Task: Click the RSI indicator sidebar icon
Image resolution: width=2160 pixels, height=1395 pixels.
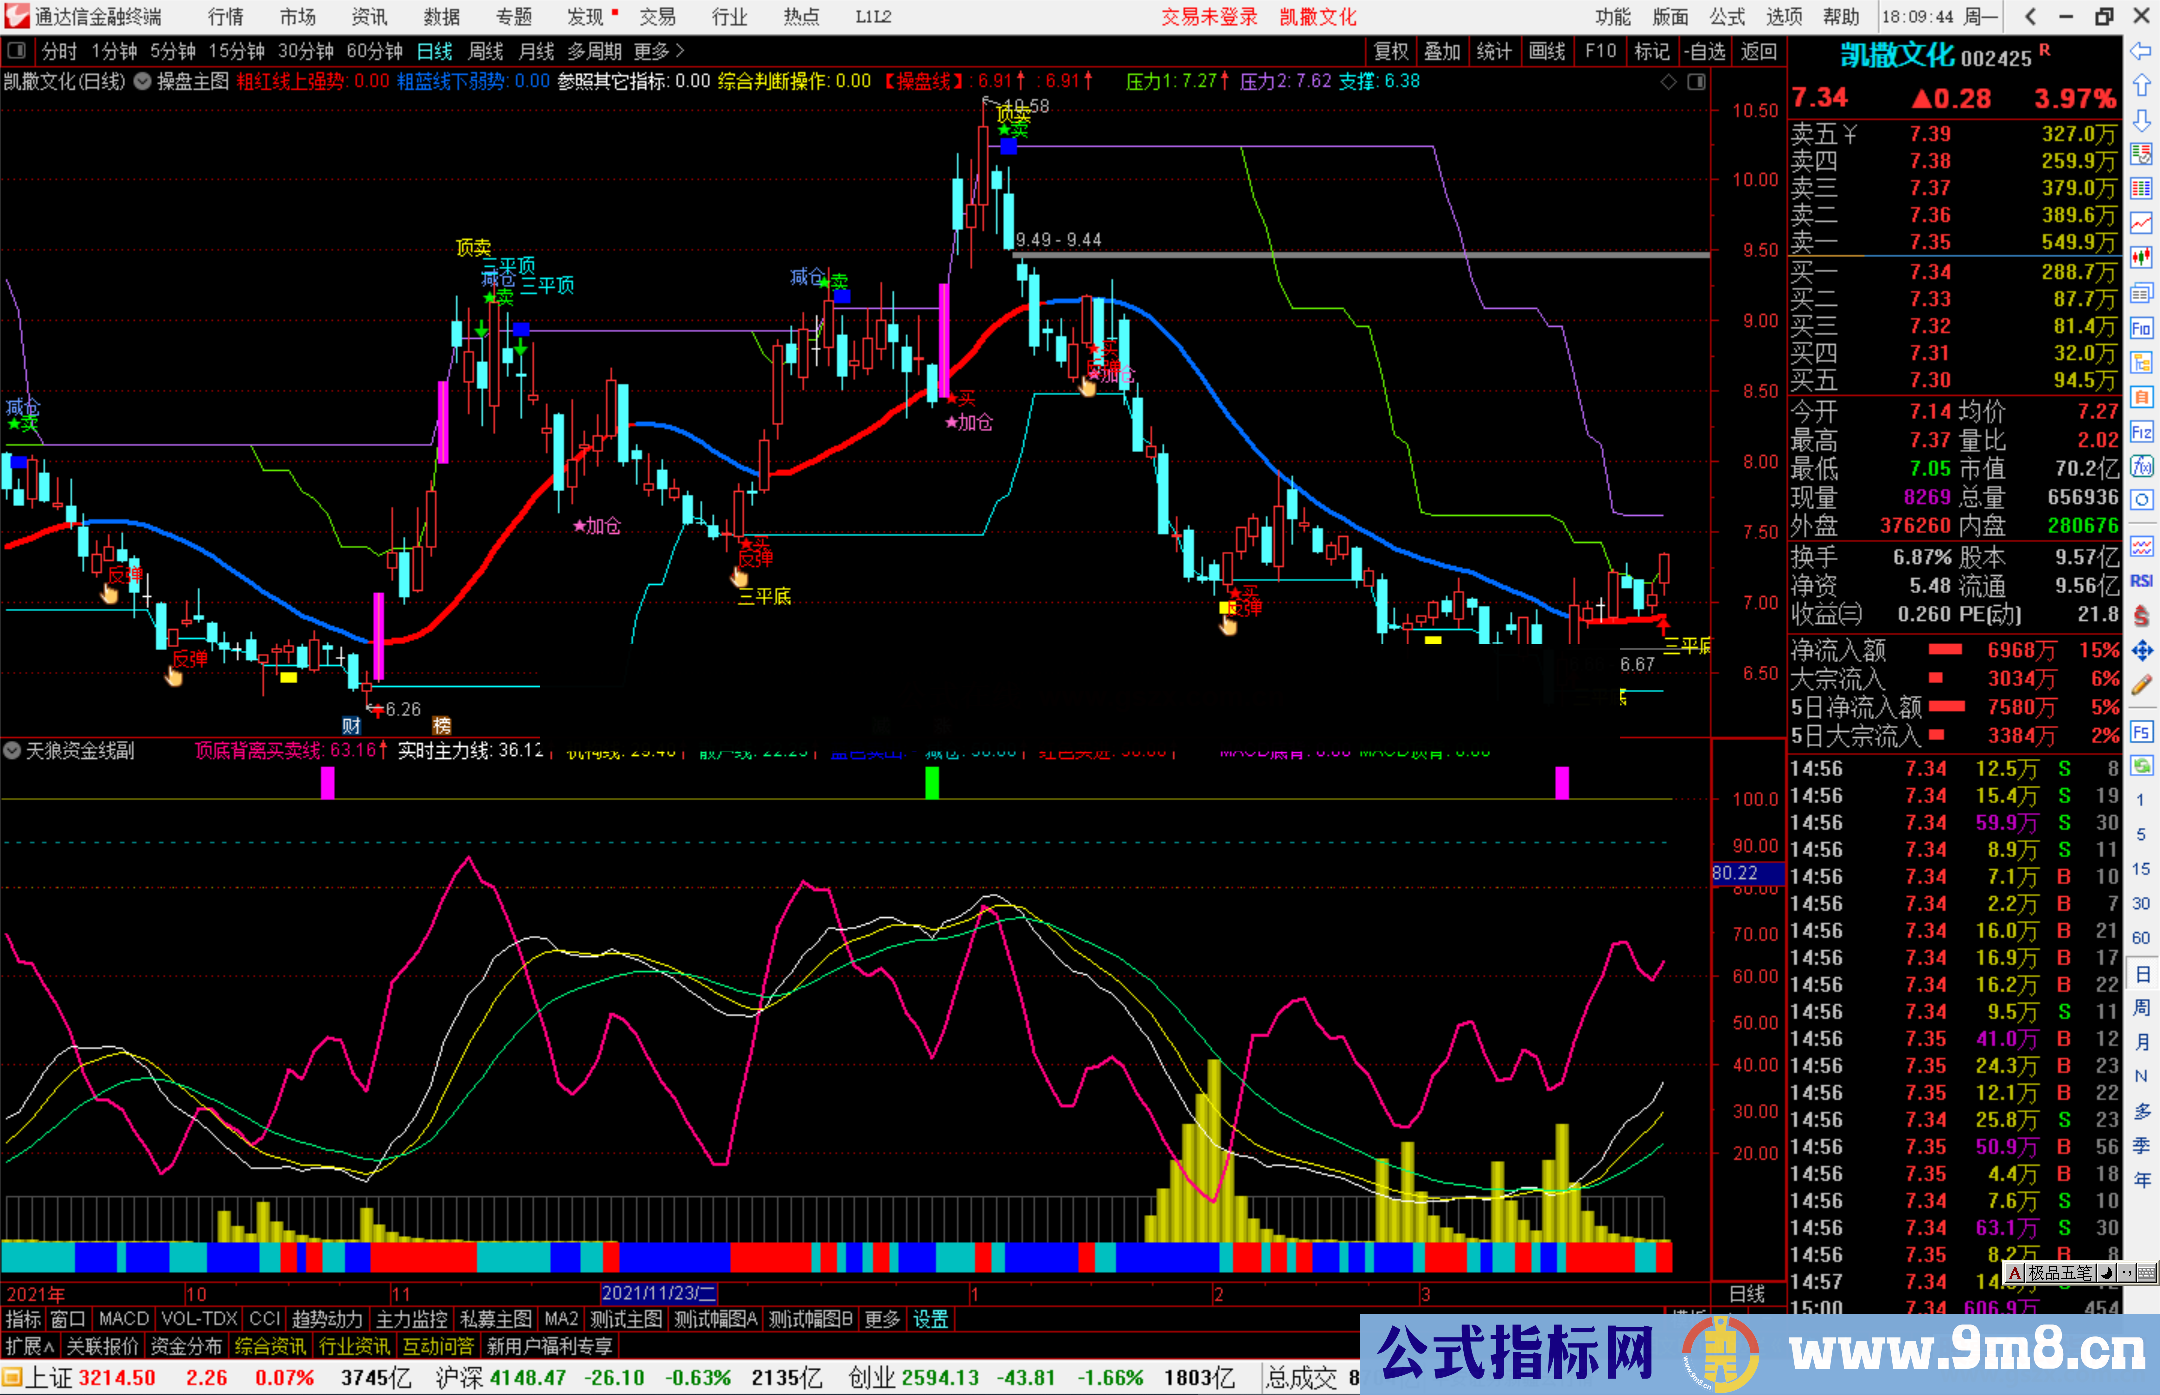Action: click(2141, 581)
